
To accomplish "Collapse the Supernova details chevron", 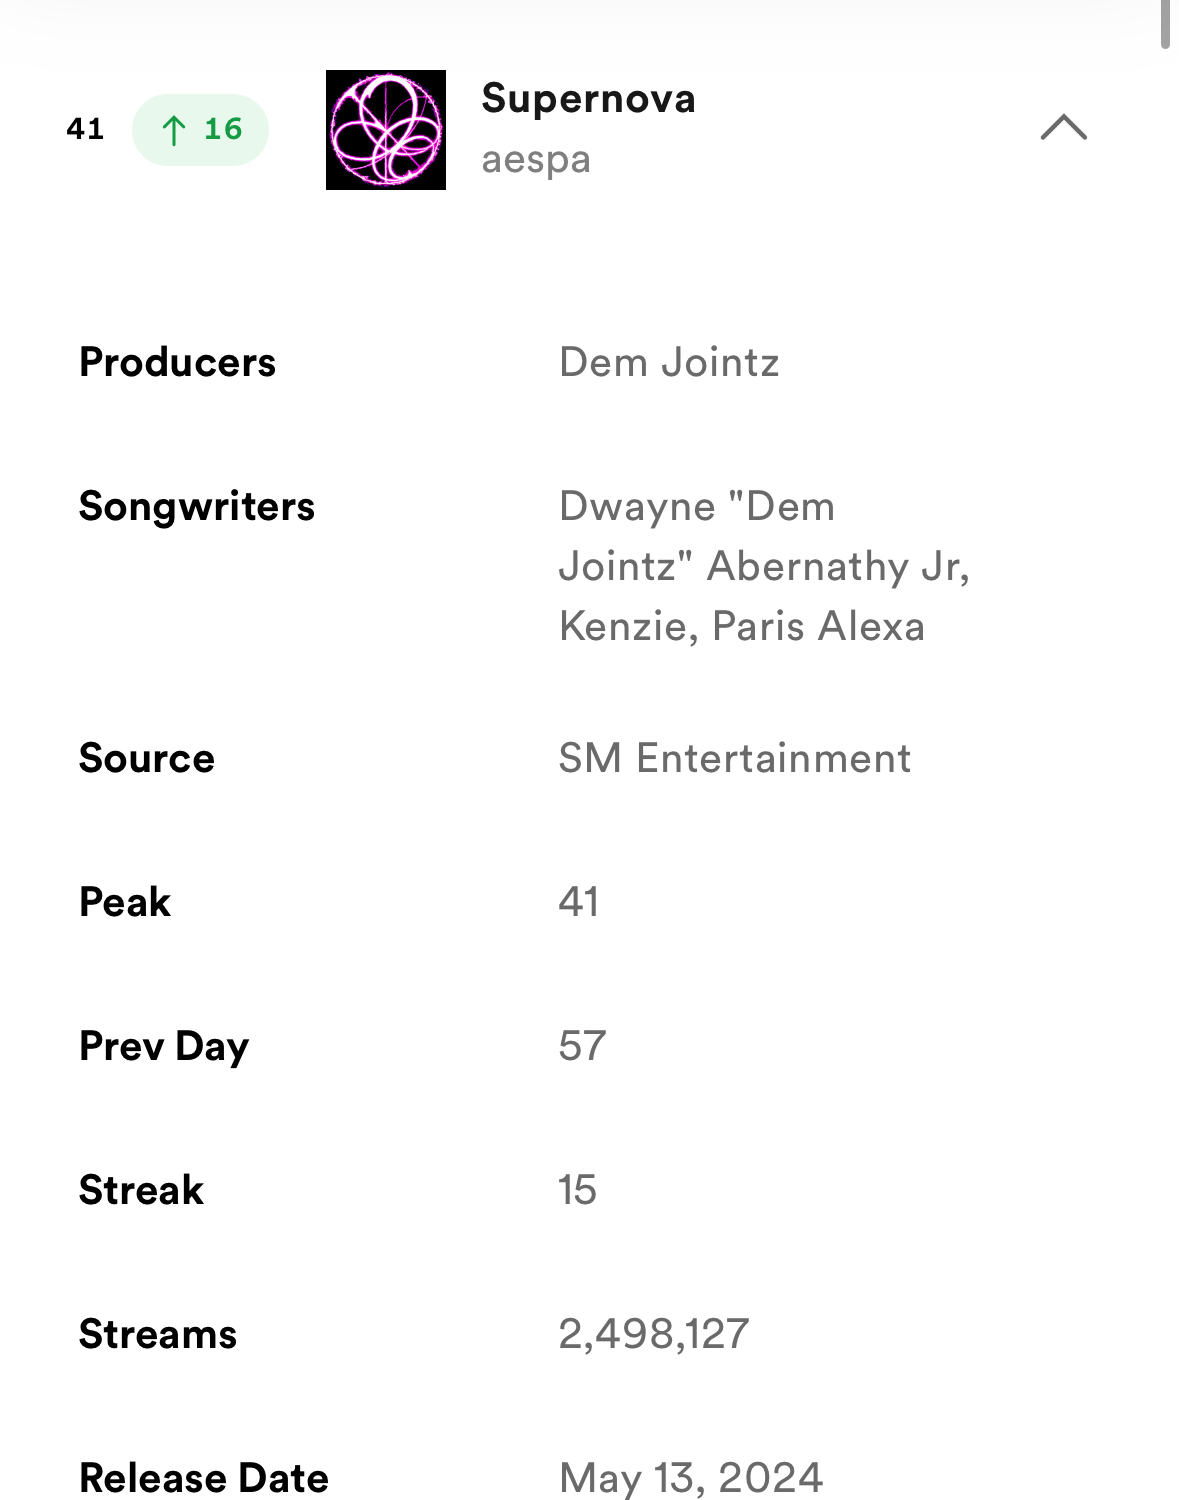I will (x=1063, y=128).
